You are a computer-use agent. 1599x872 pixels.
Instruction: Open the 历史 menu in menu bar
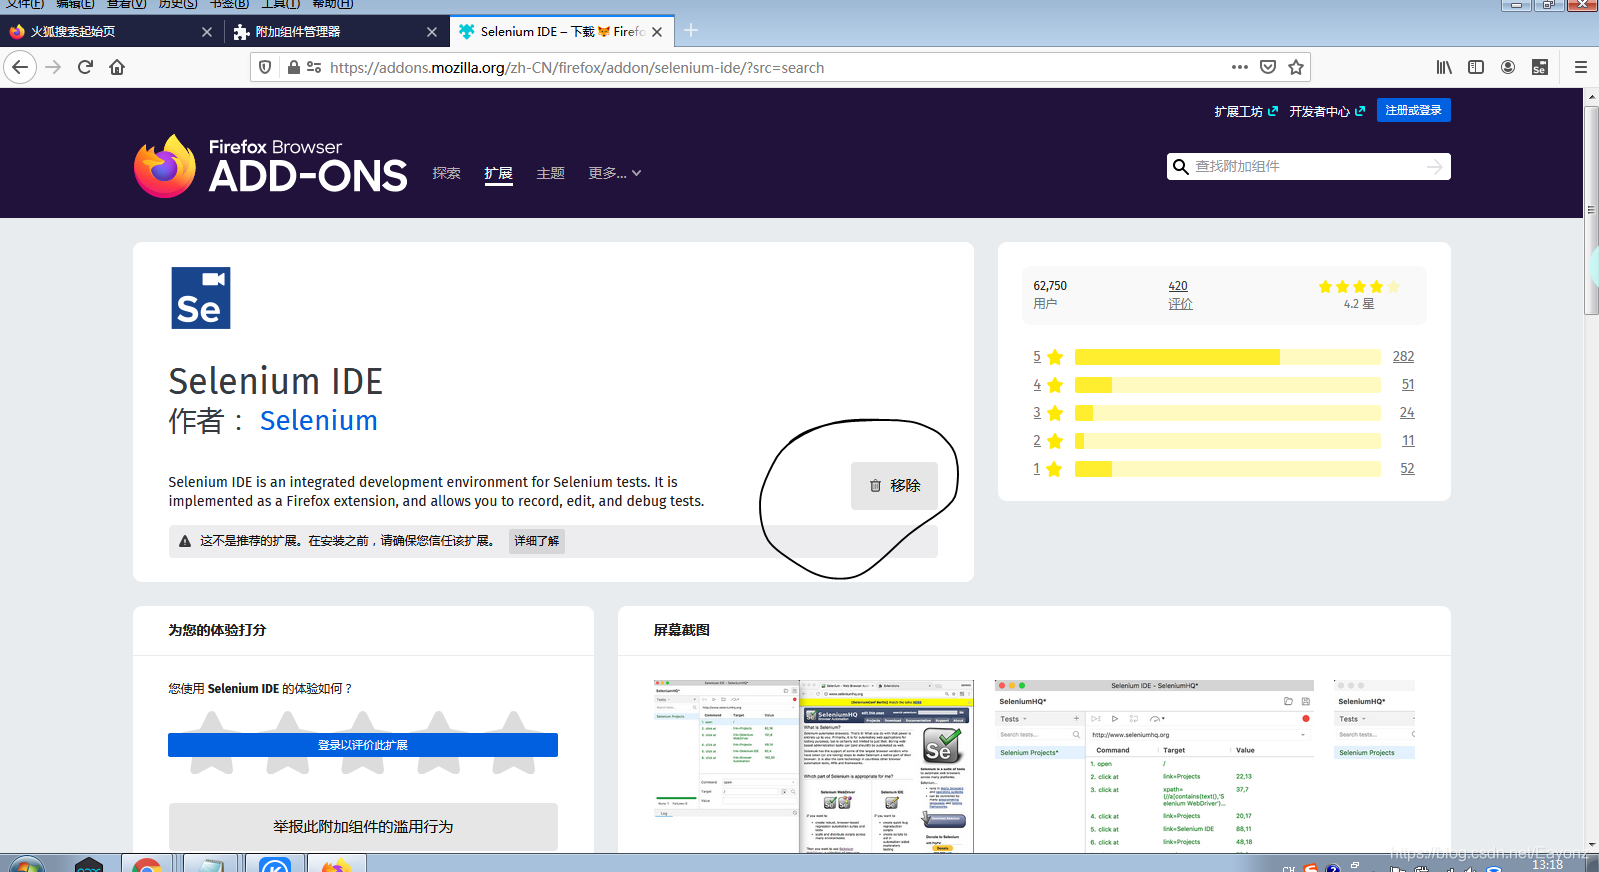tap(178, 4)
